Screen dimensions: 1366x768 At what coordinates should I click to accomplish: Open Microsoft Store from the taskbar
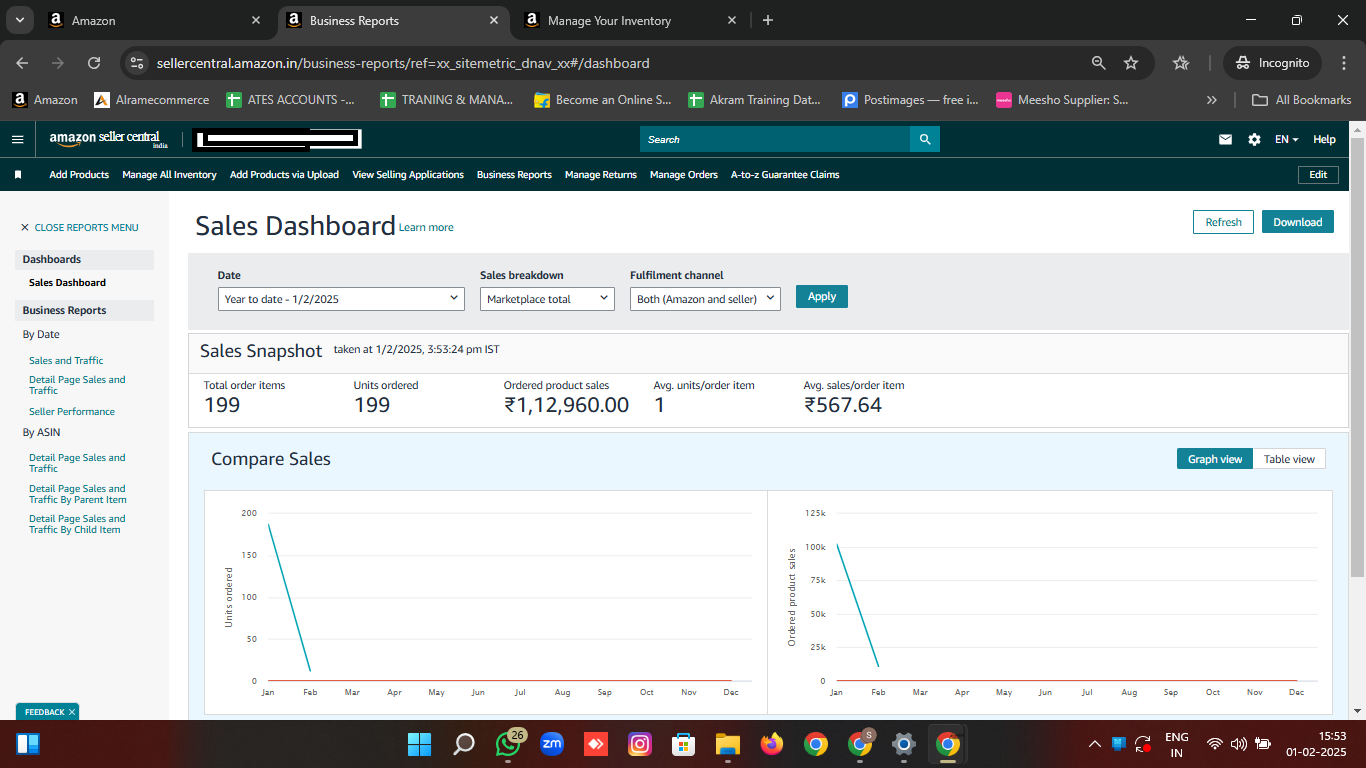coord(684,744)
